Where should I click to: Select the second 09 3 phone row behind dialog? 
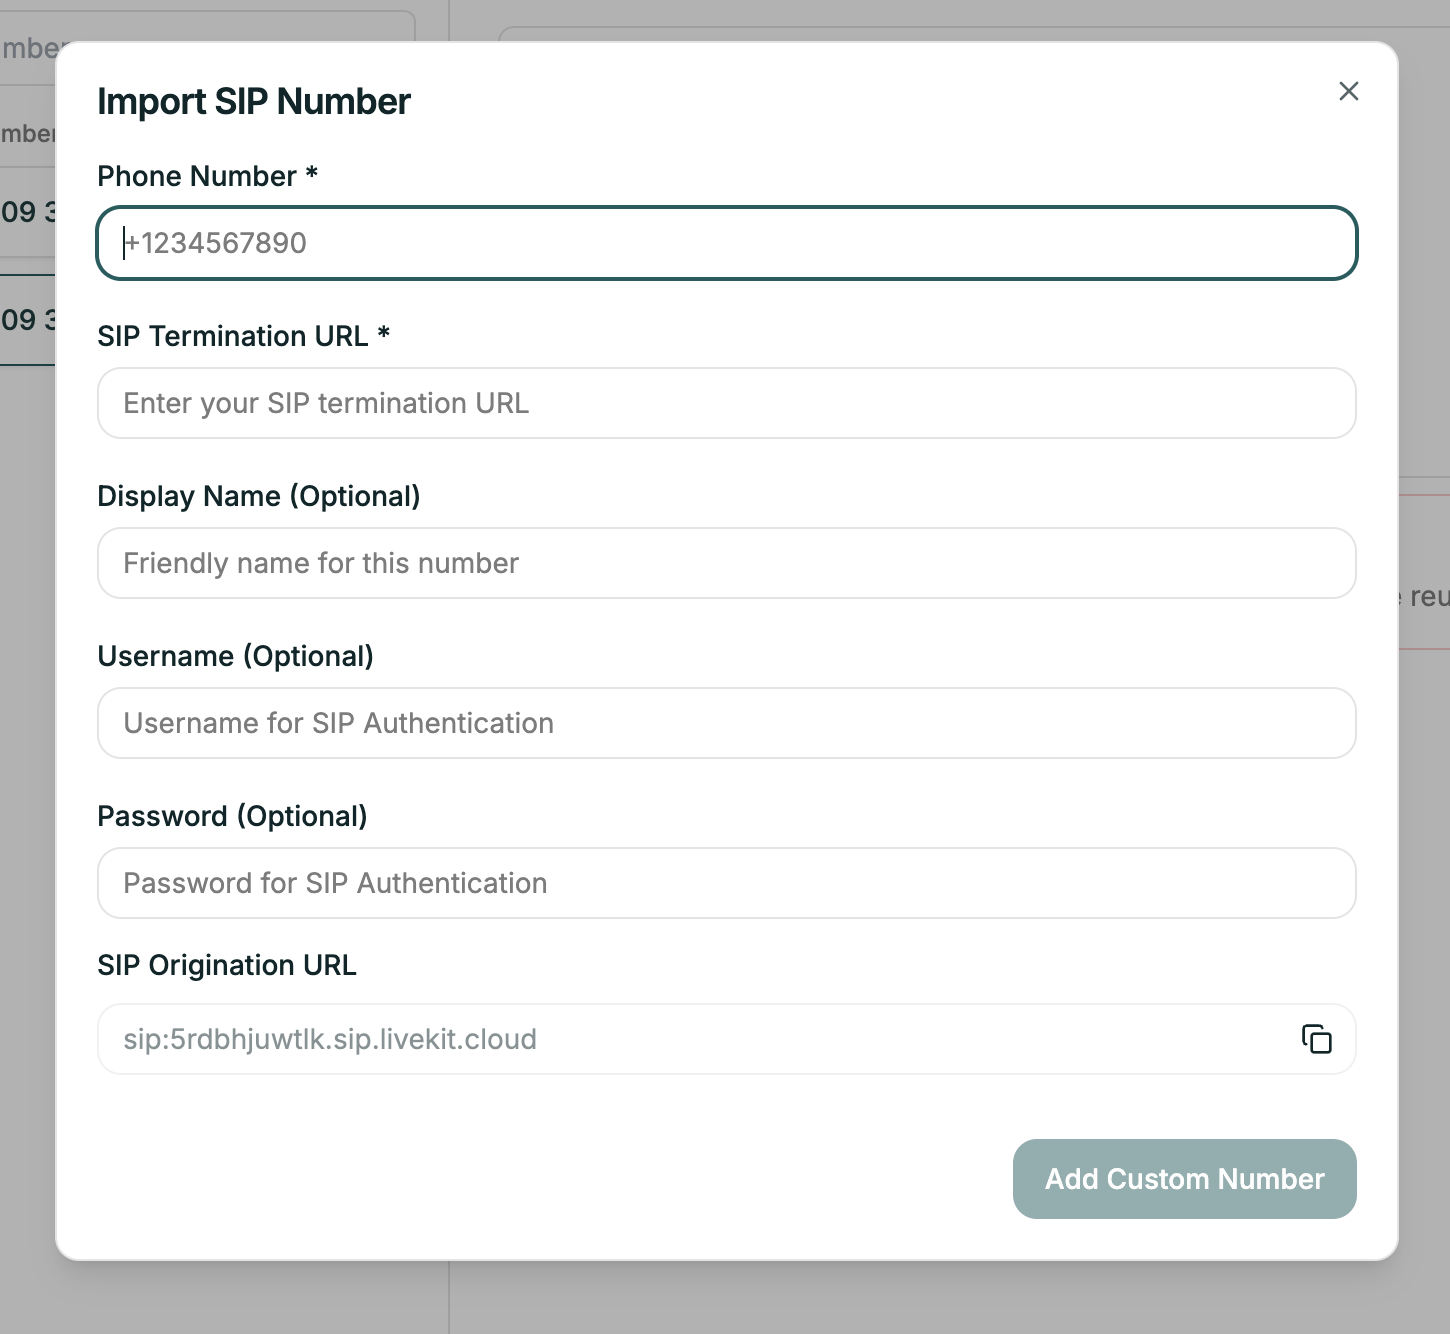pyautogui.click(x=25, y=320)
